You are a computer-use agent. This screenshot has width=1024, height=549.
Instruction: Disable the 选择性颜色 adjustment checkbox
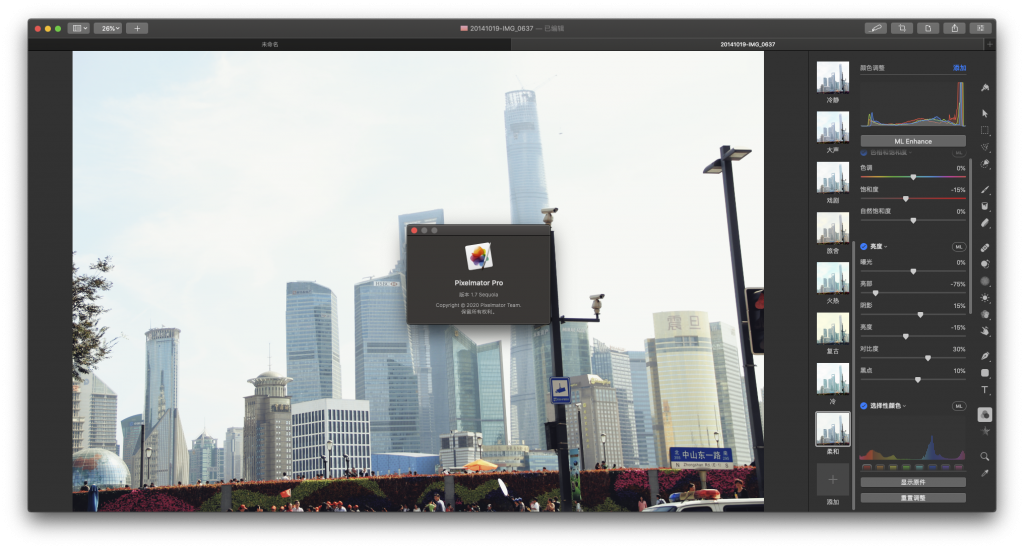[x=863, y=405]
